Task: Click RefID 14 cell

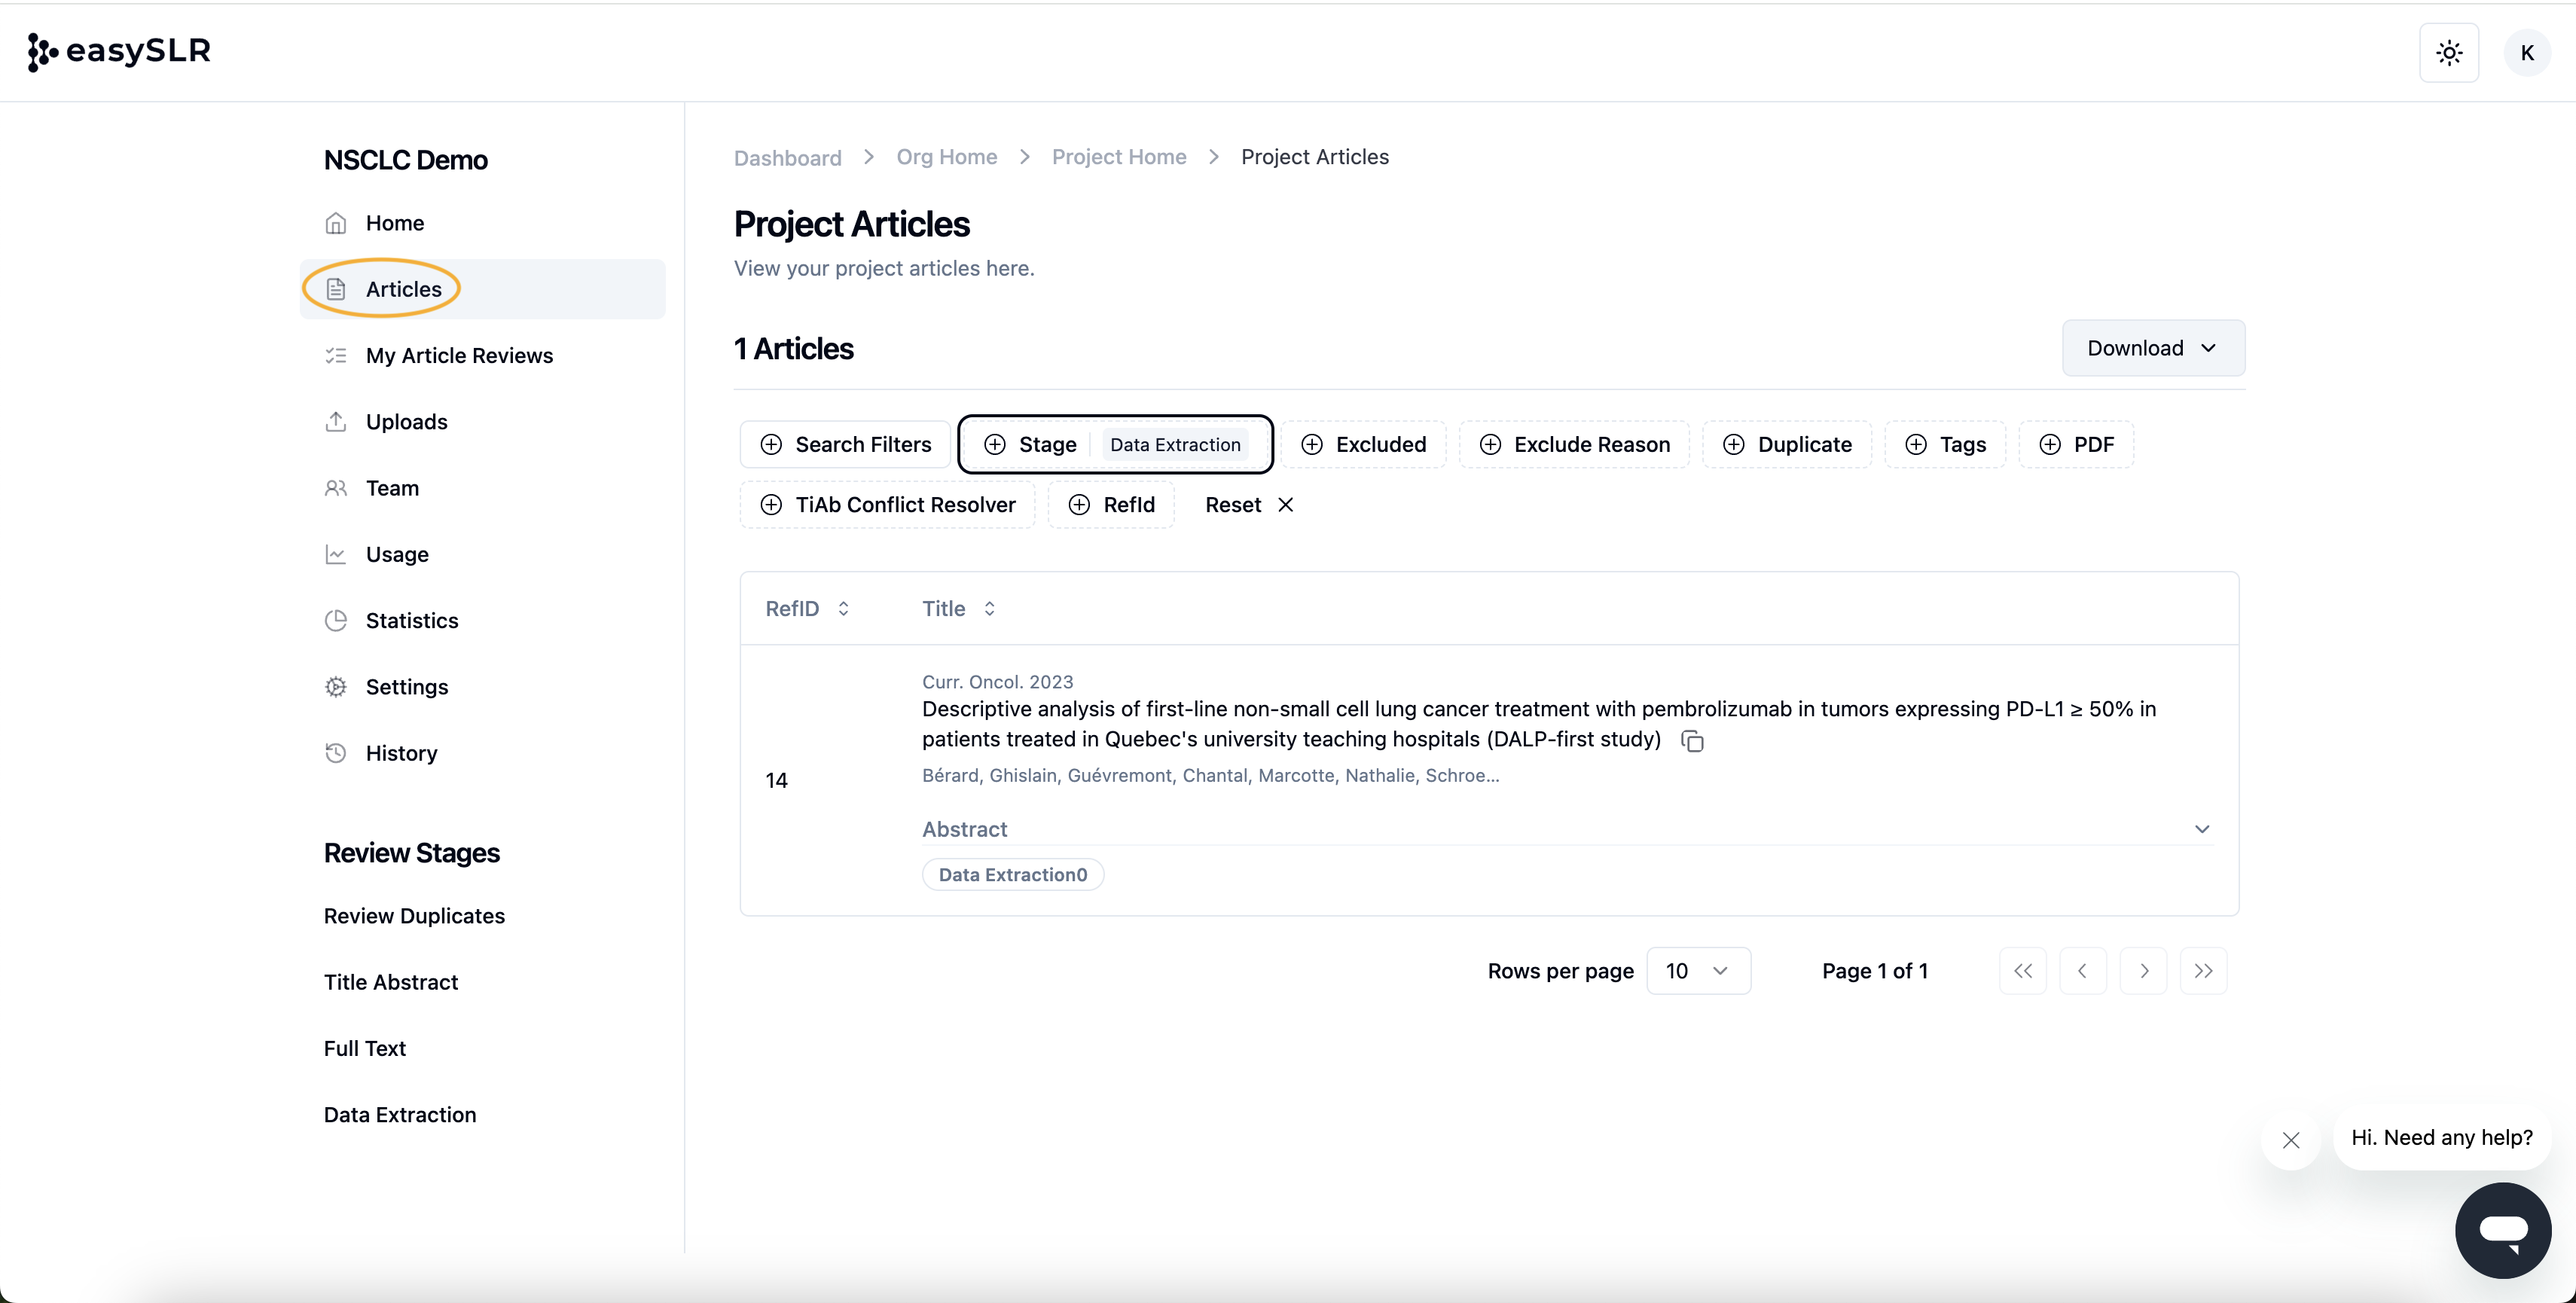Action: pos(776,780)
